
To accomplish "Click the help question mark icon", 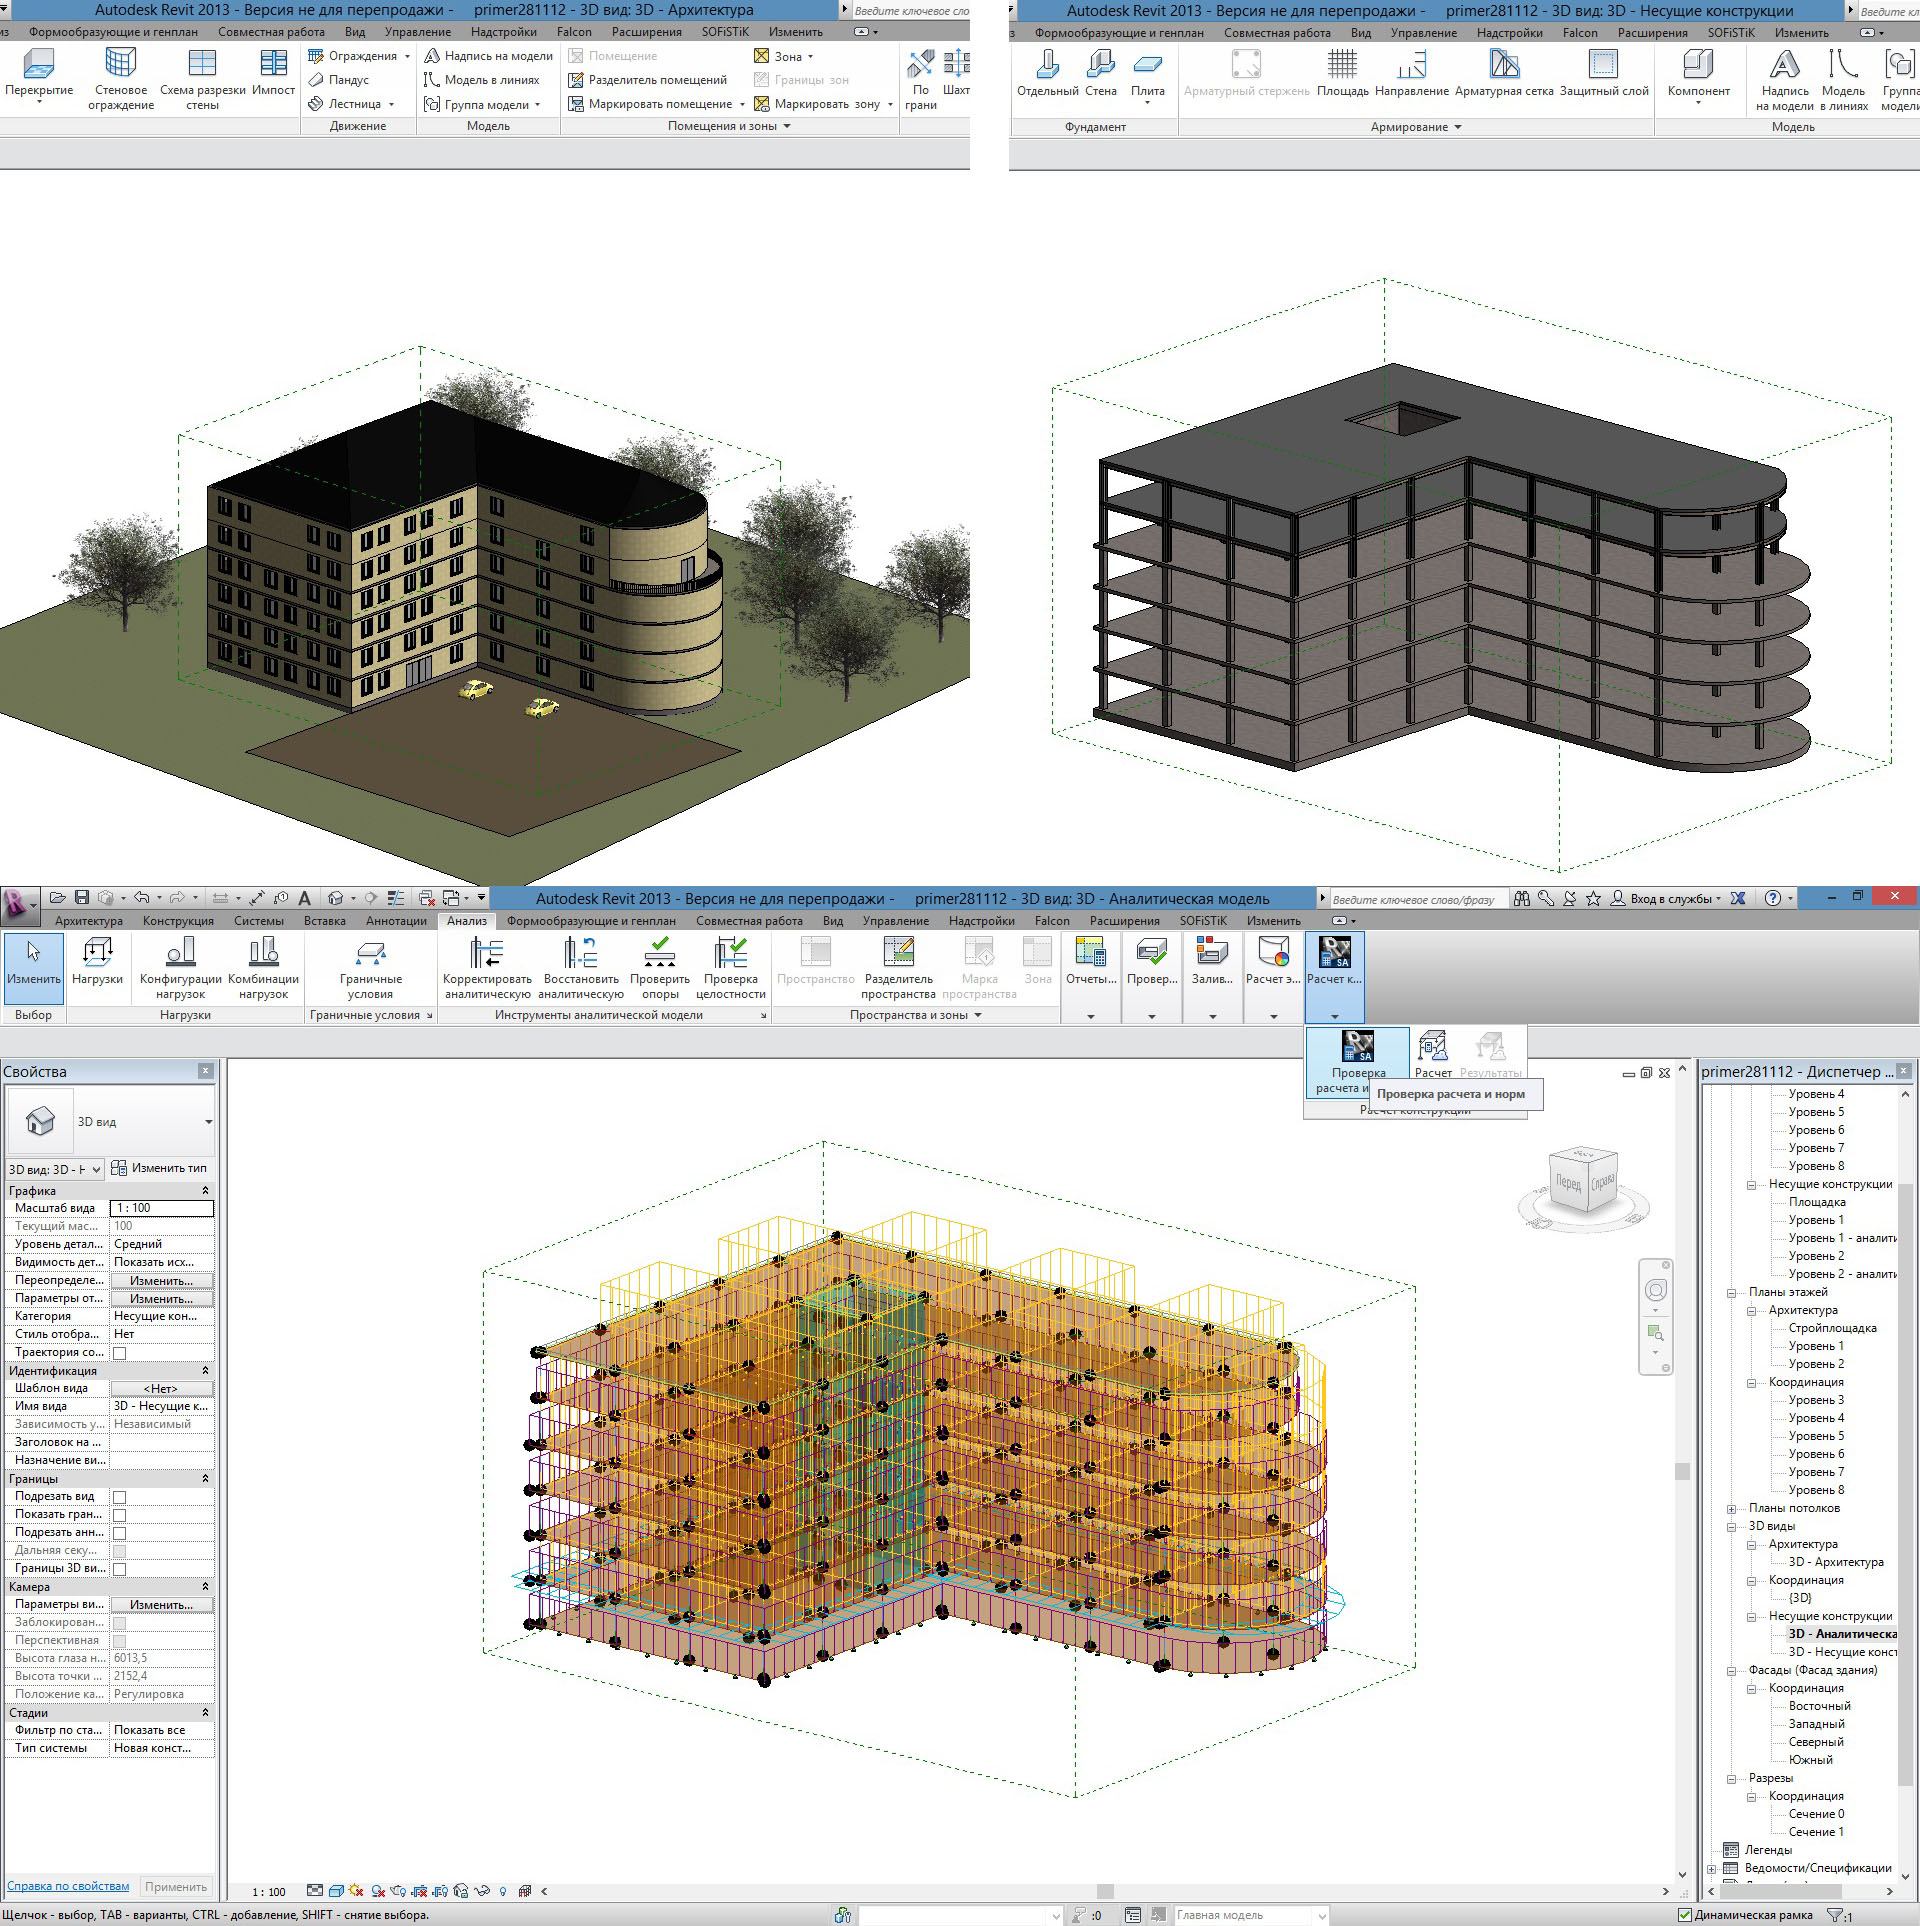I will pos(1773,898).
